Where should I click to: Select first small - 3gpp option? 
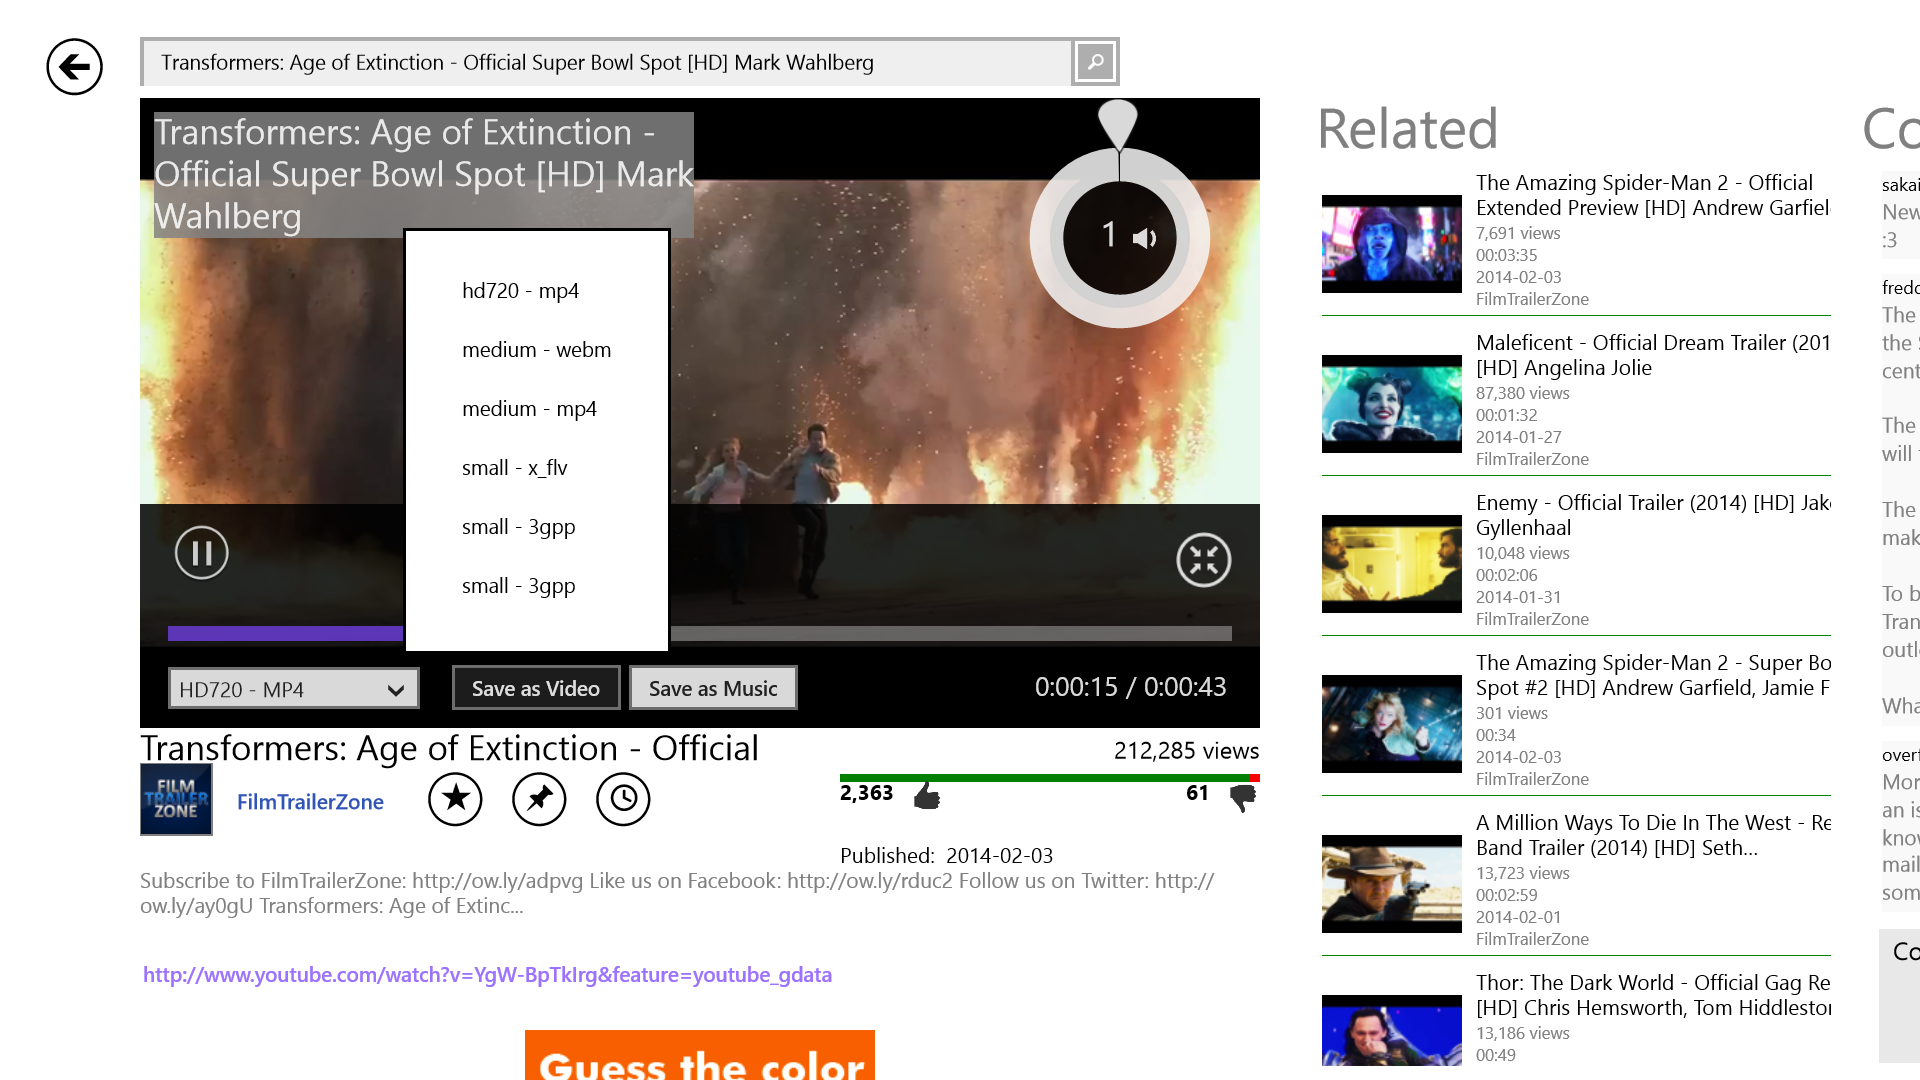536,527
